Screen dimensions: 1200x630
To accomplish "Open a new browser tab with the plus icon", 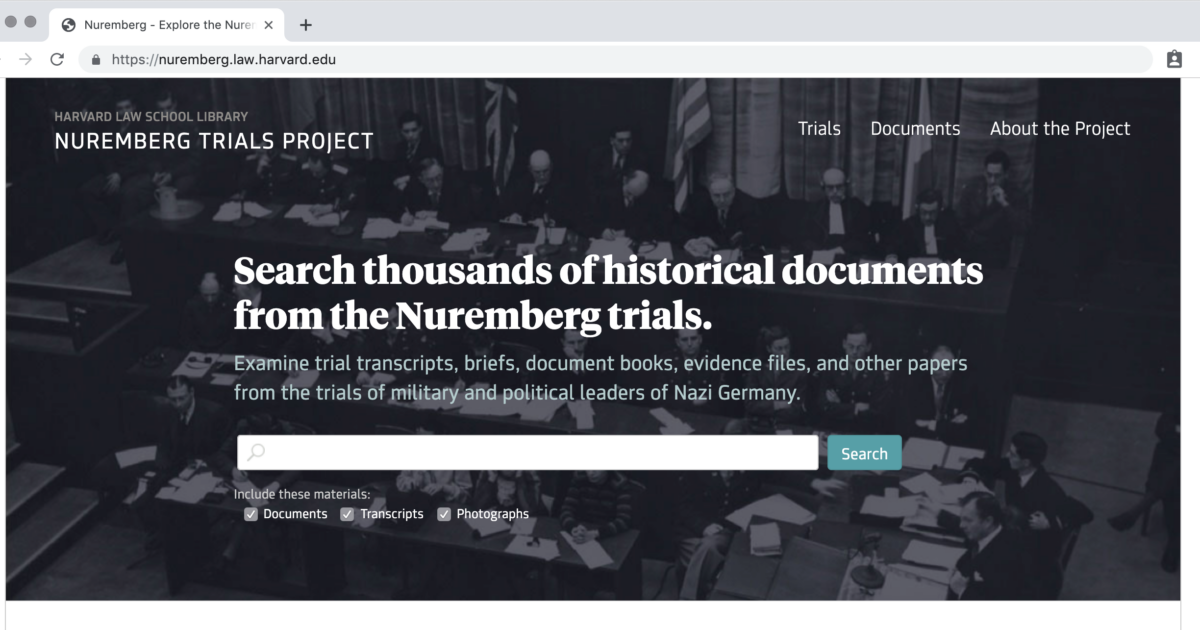I will [x=305, y=24].
